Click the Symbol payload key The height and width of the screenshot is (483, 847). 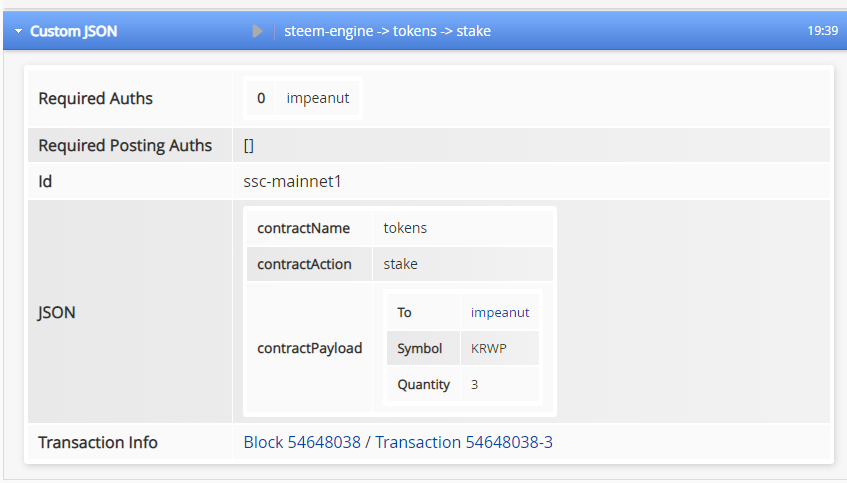[420, 348]
